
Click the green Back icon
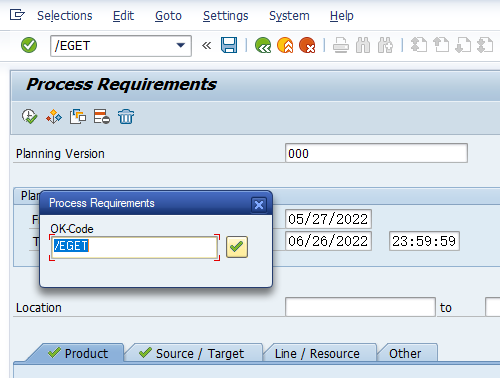click(263, 45)
